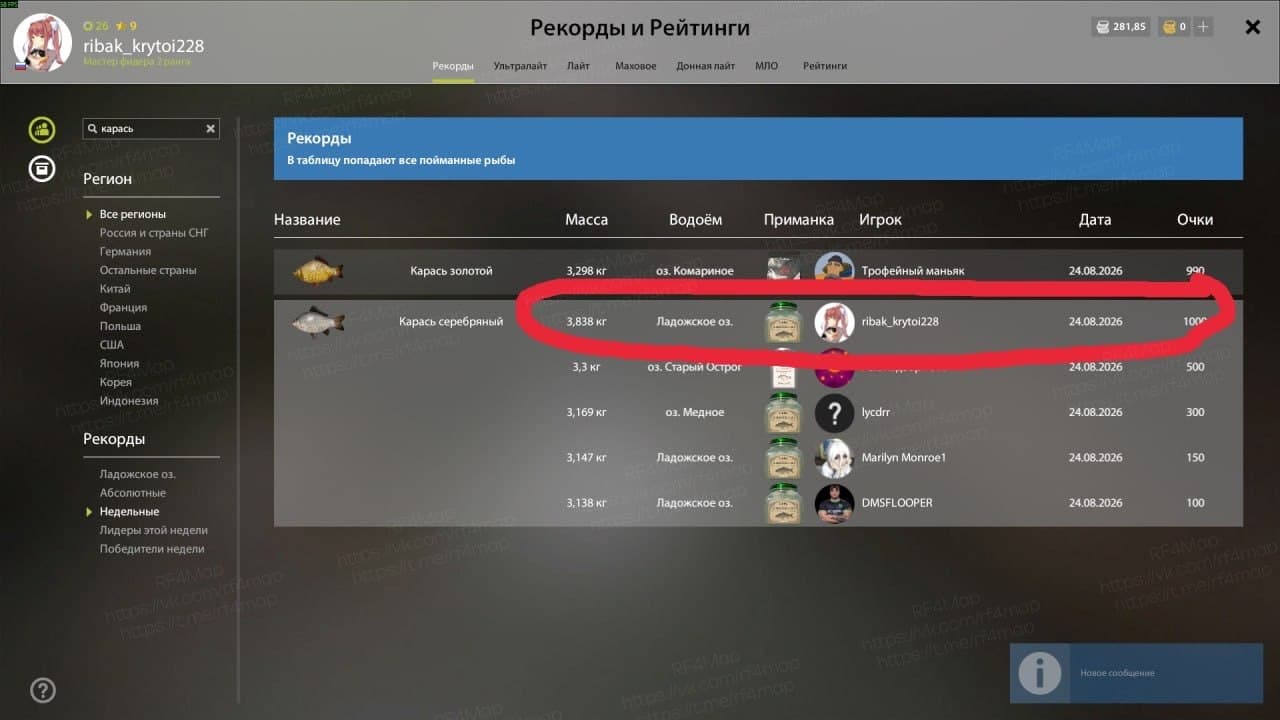Open Marilyn Monroe1's avatar

click(x=834, y=458)
